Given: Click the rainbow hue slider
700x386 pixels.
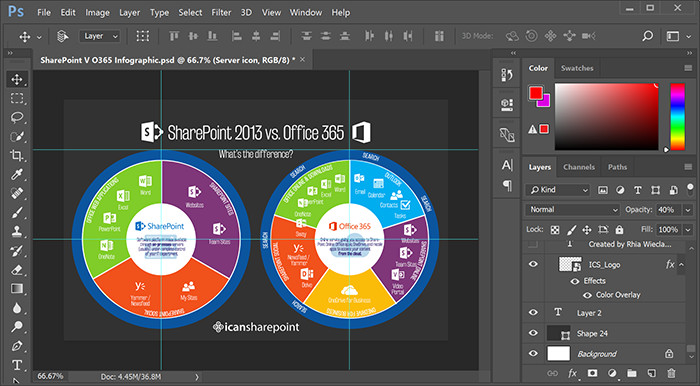Looking at the screenshot, I should point(677,116).
